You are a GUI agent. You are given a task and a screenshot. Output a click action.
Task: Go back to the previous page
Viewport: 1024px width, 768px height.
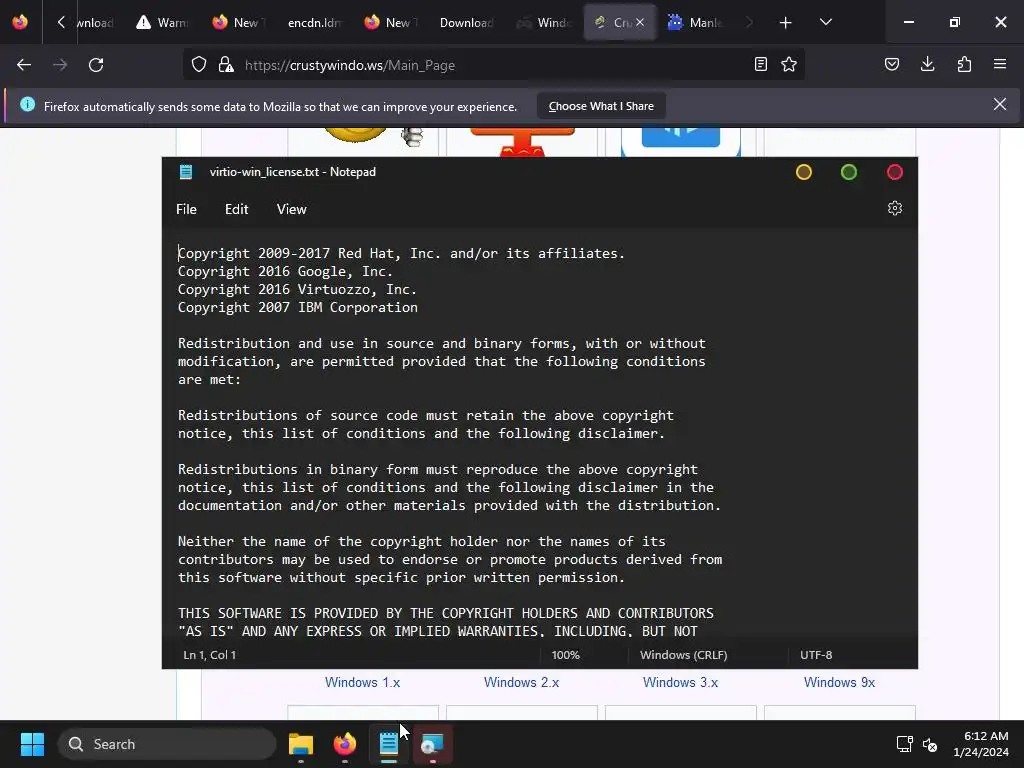tap(24, 65)
